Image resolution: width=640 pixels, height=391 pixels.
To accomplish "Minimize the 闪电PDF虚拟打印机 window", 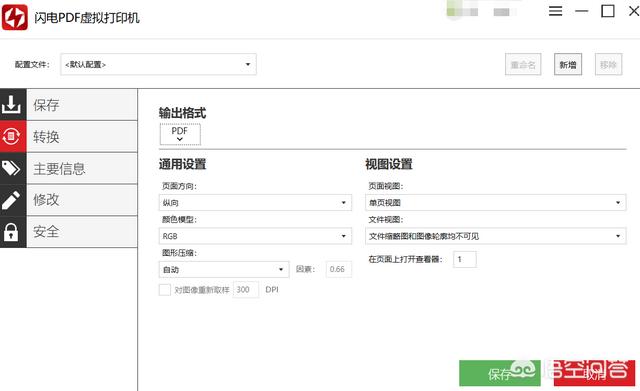I will coord(582,11).
